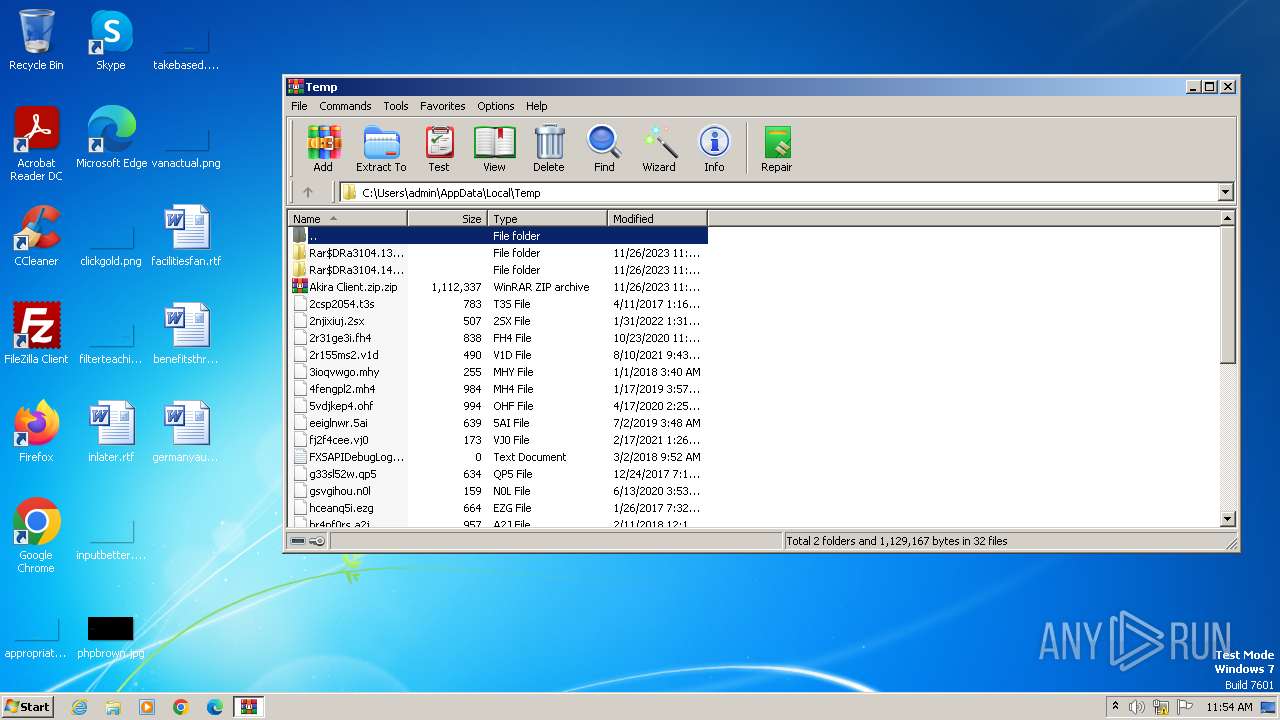Select file 2njixiuj.2sx

tap(498, 321)
